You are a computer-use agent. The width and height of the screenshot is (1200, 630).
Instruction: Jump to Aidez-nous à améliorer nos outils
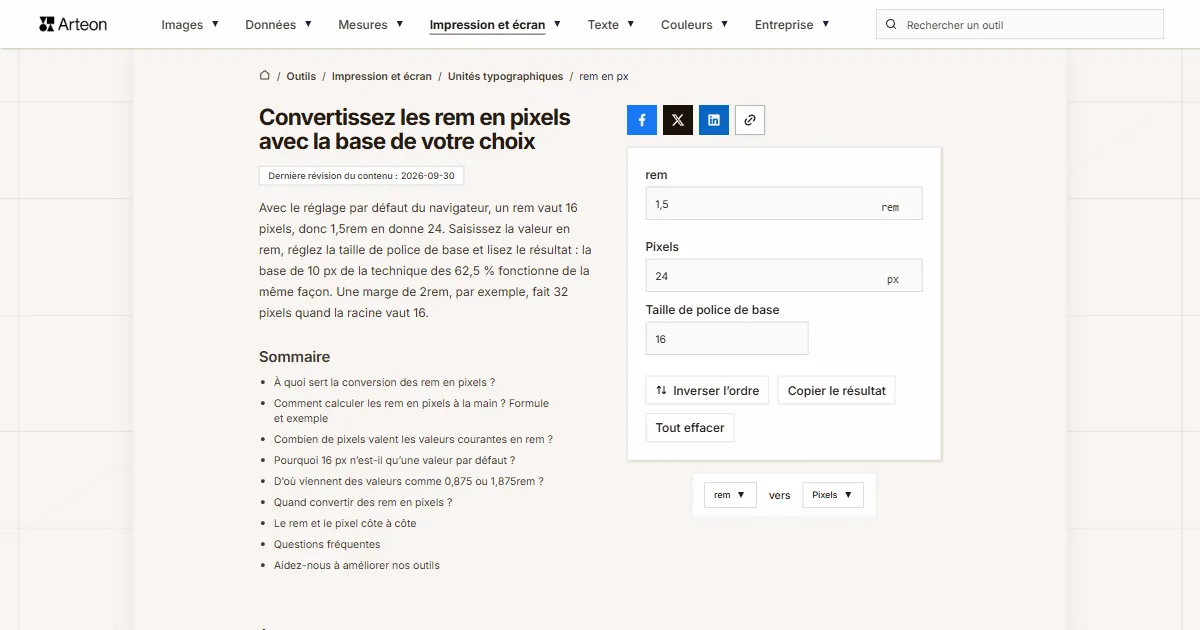pos(357,565)
